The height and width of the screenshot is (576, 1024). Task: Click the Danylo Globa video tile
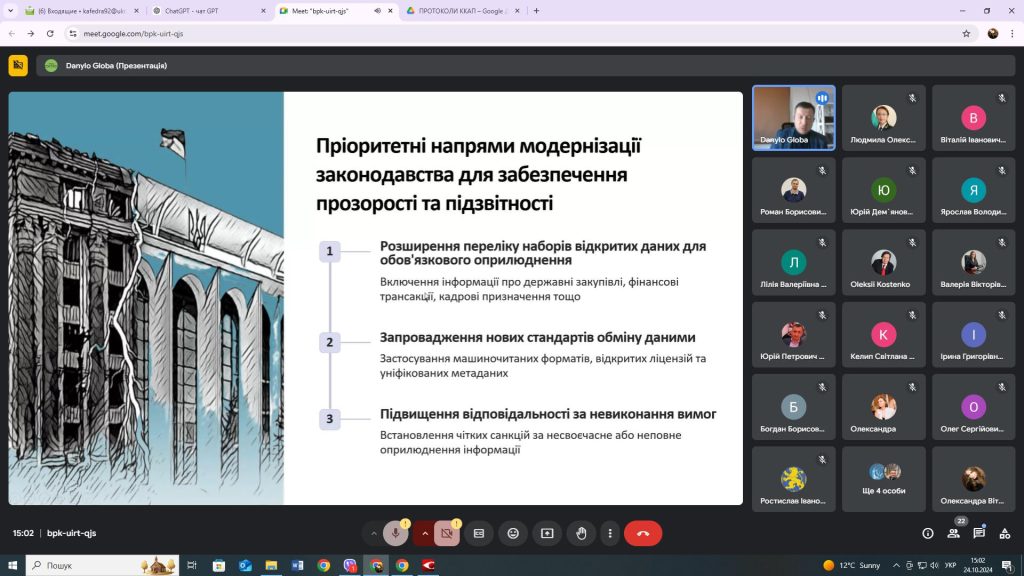click(794, 118)
